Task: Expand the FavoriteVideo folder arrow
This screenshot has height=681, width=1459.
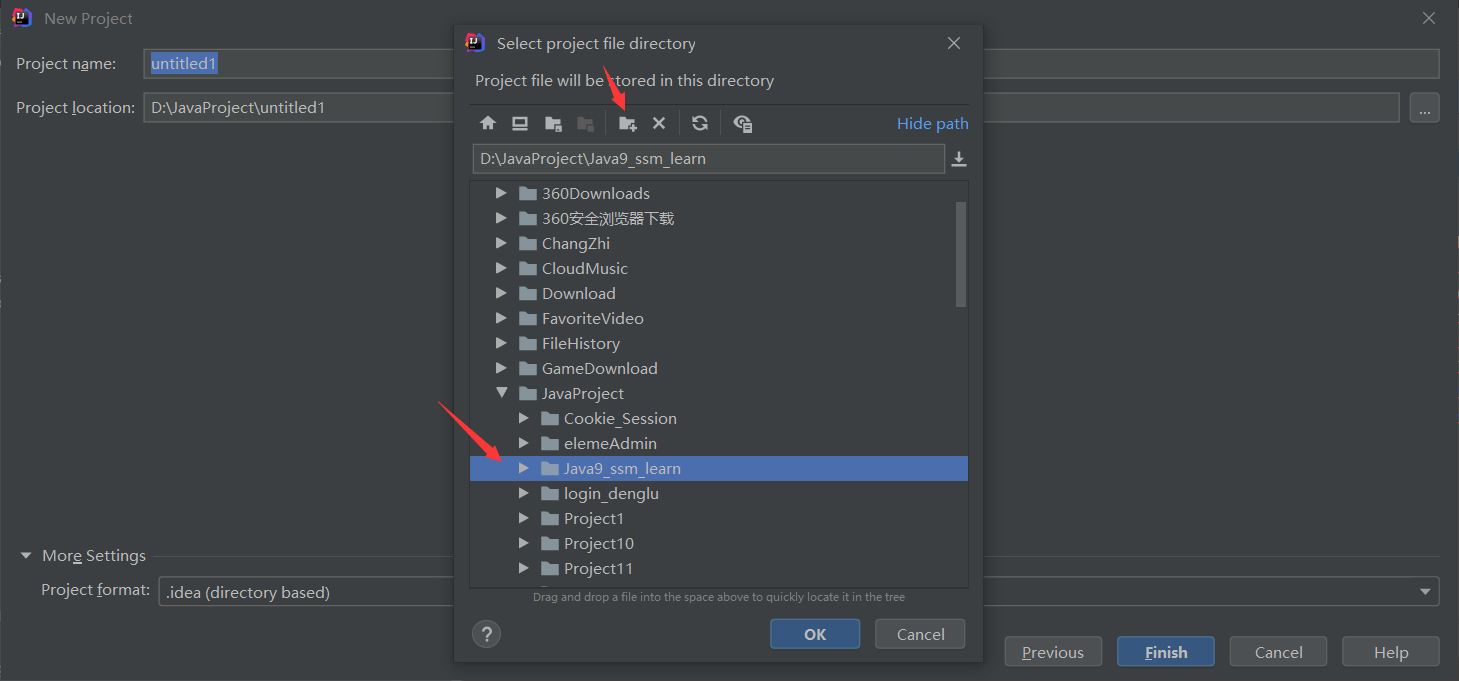Action: pos(501,318)
